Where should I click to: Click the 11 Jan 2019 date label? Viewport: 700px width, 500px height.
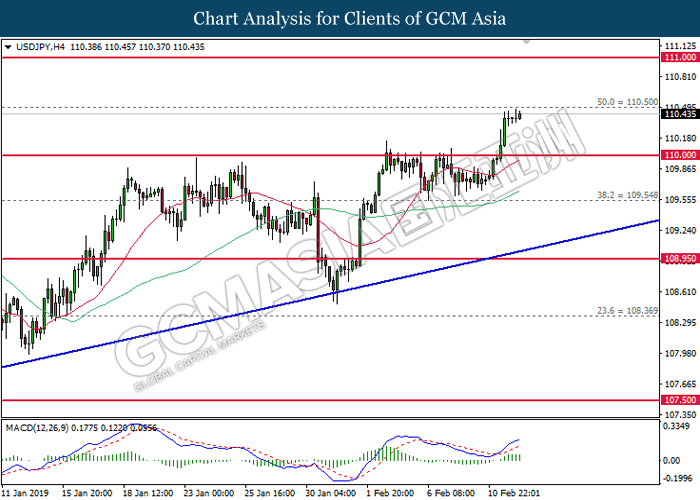(x=27, y=493)
